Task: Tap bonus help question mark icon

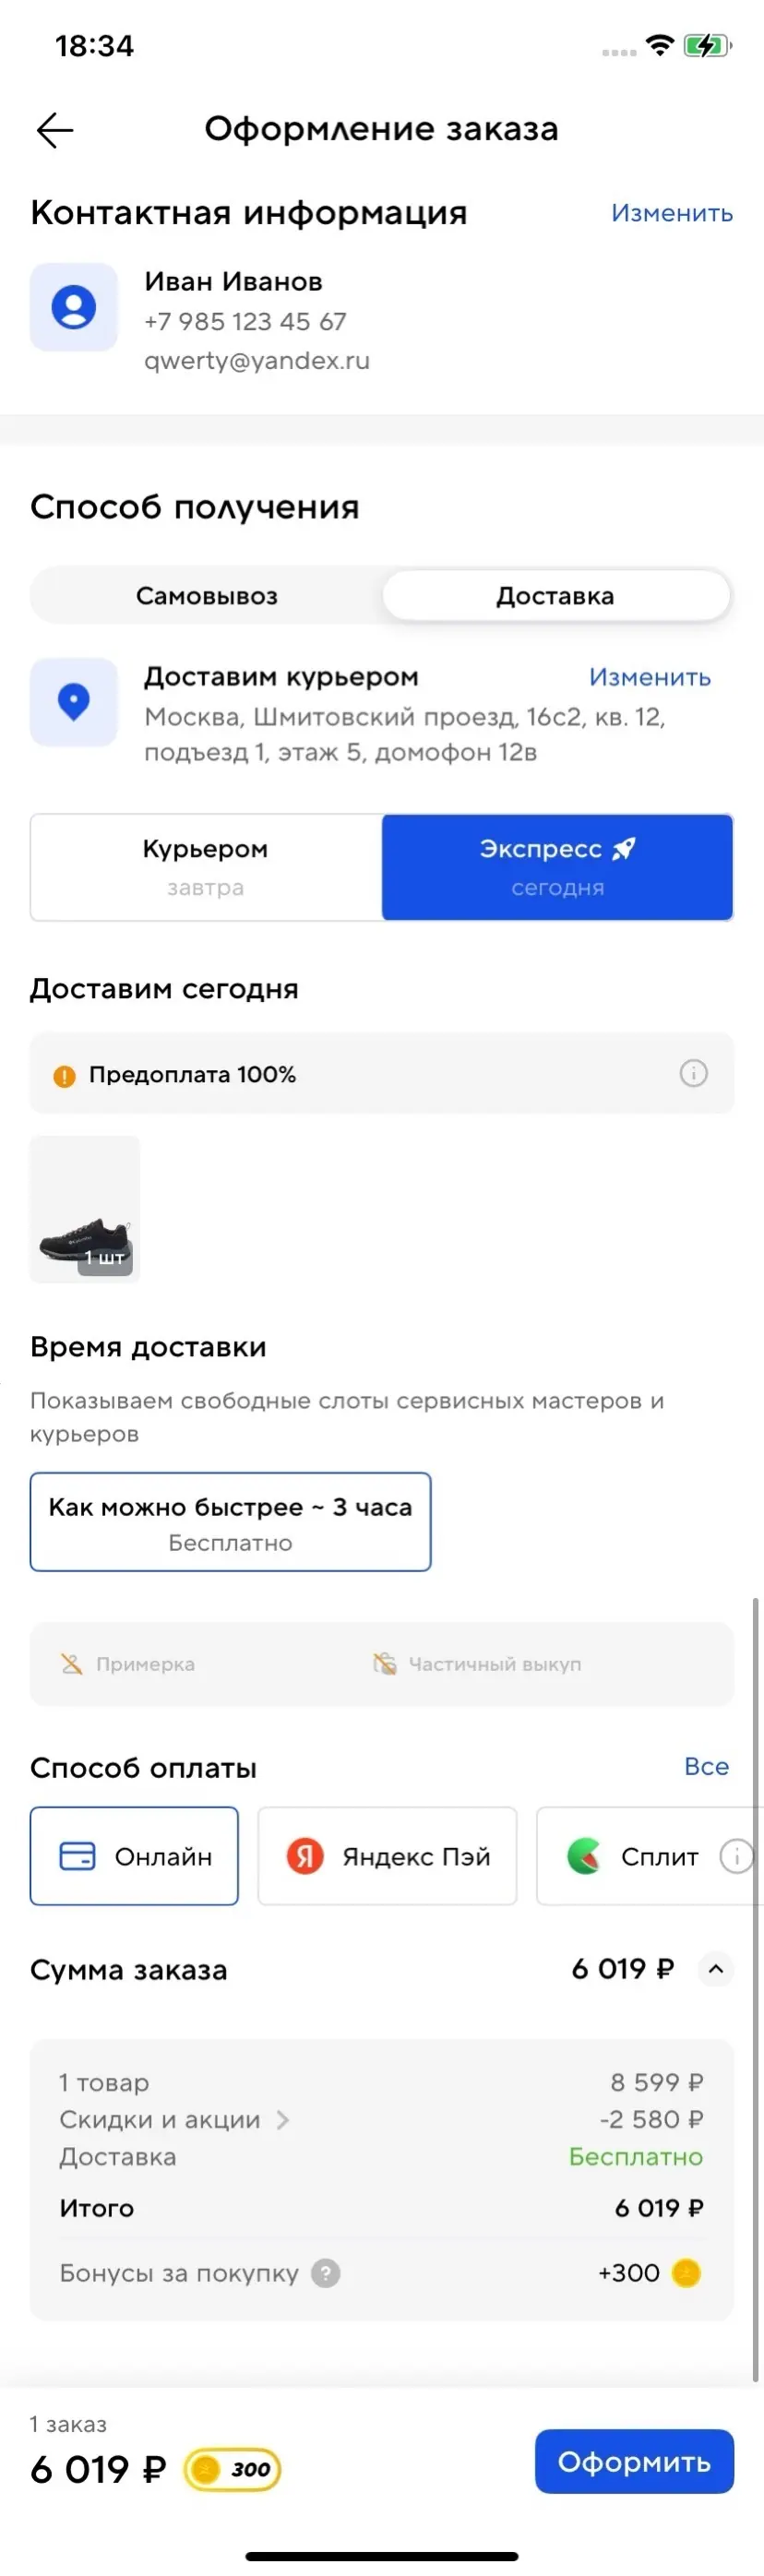Action: point(326,2273)
